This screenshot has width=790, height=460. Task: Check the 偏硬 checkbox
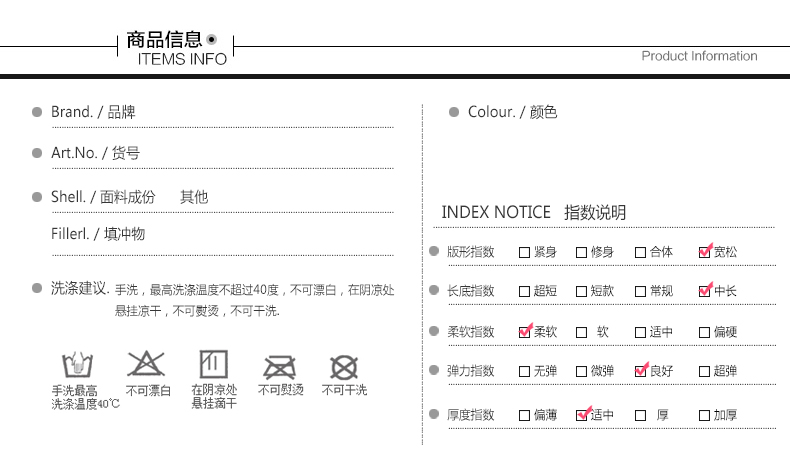(704, 332)
